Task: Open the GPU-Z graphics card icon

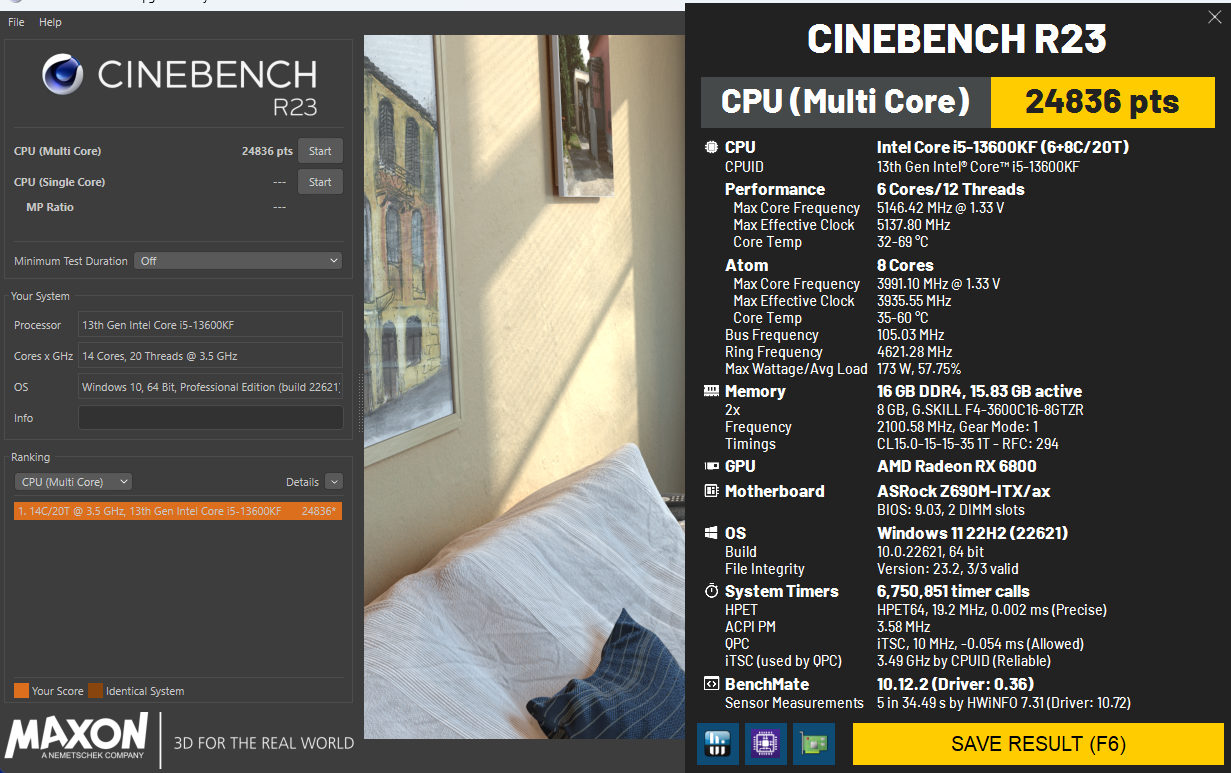Action: point(813,744)
